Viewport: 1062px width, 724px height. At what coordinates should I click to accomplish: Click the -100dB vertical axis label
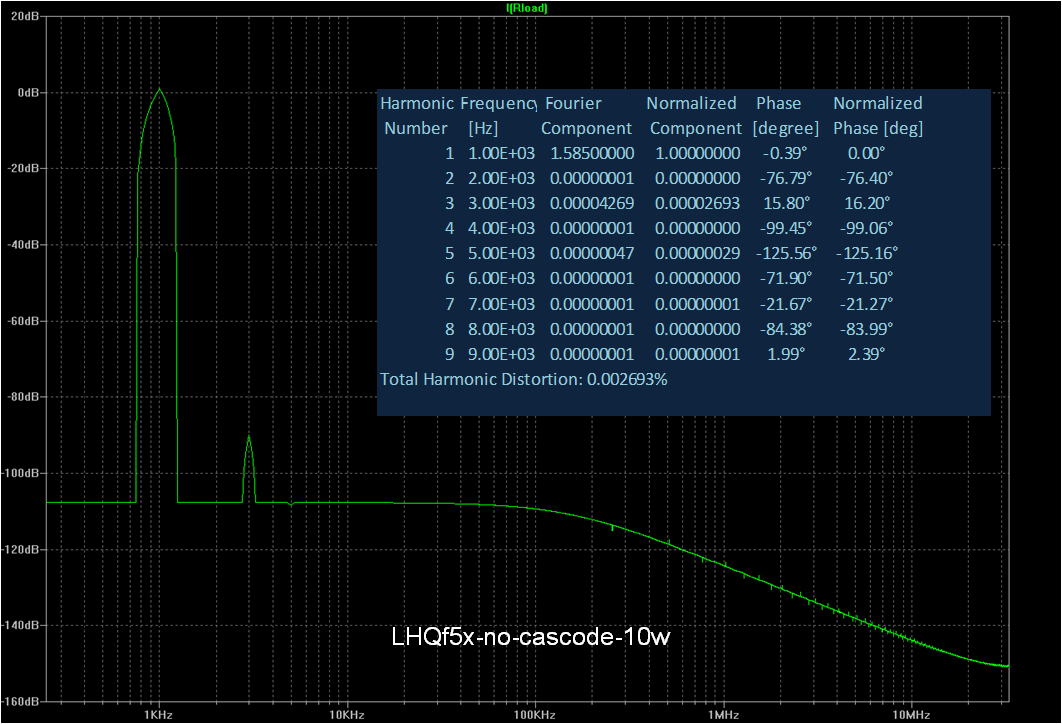20,473
